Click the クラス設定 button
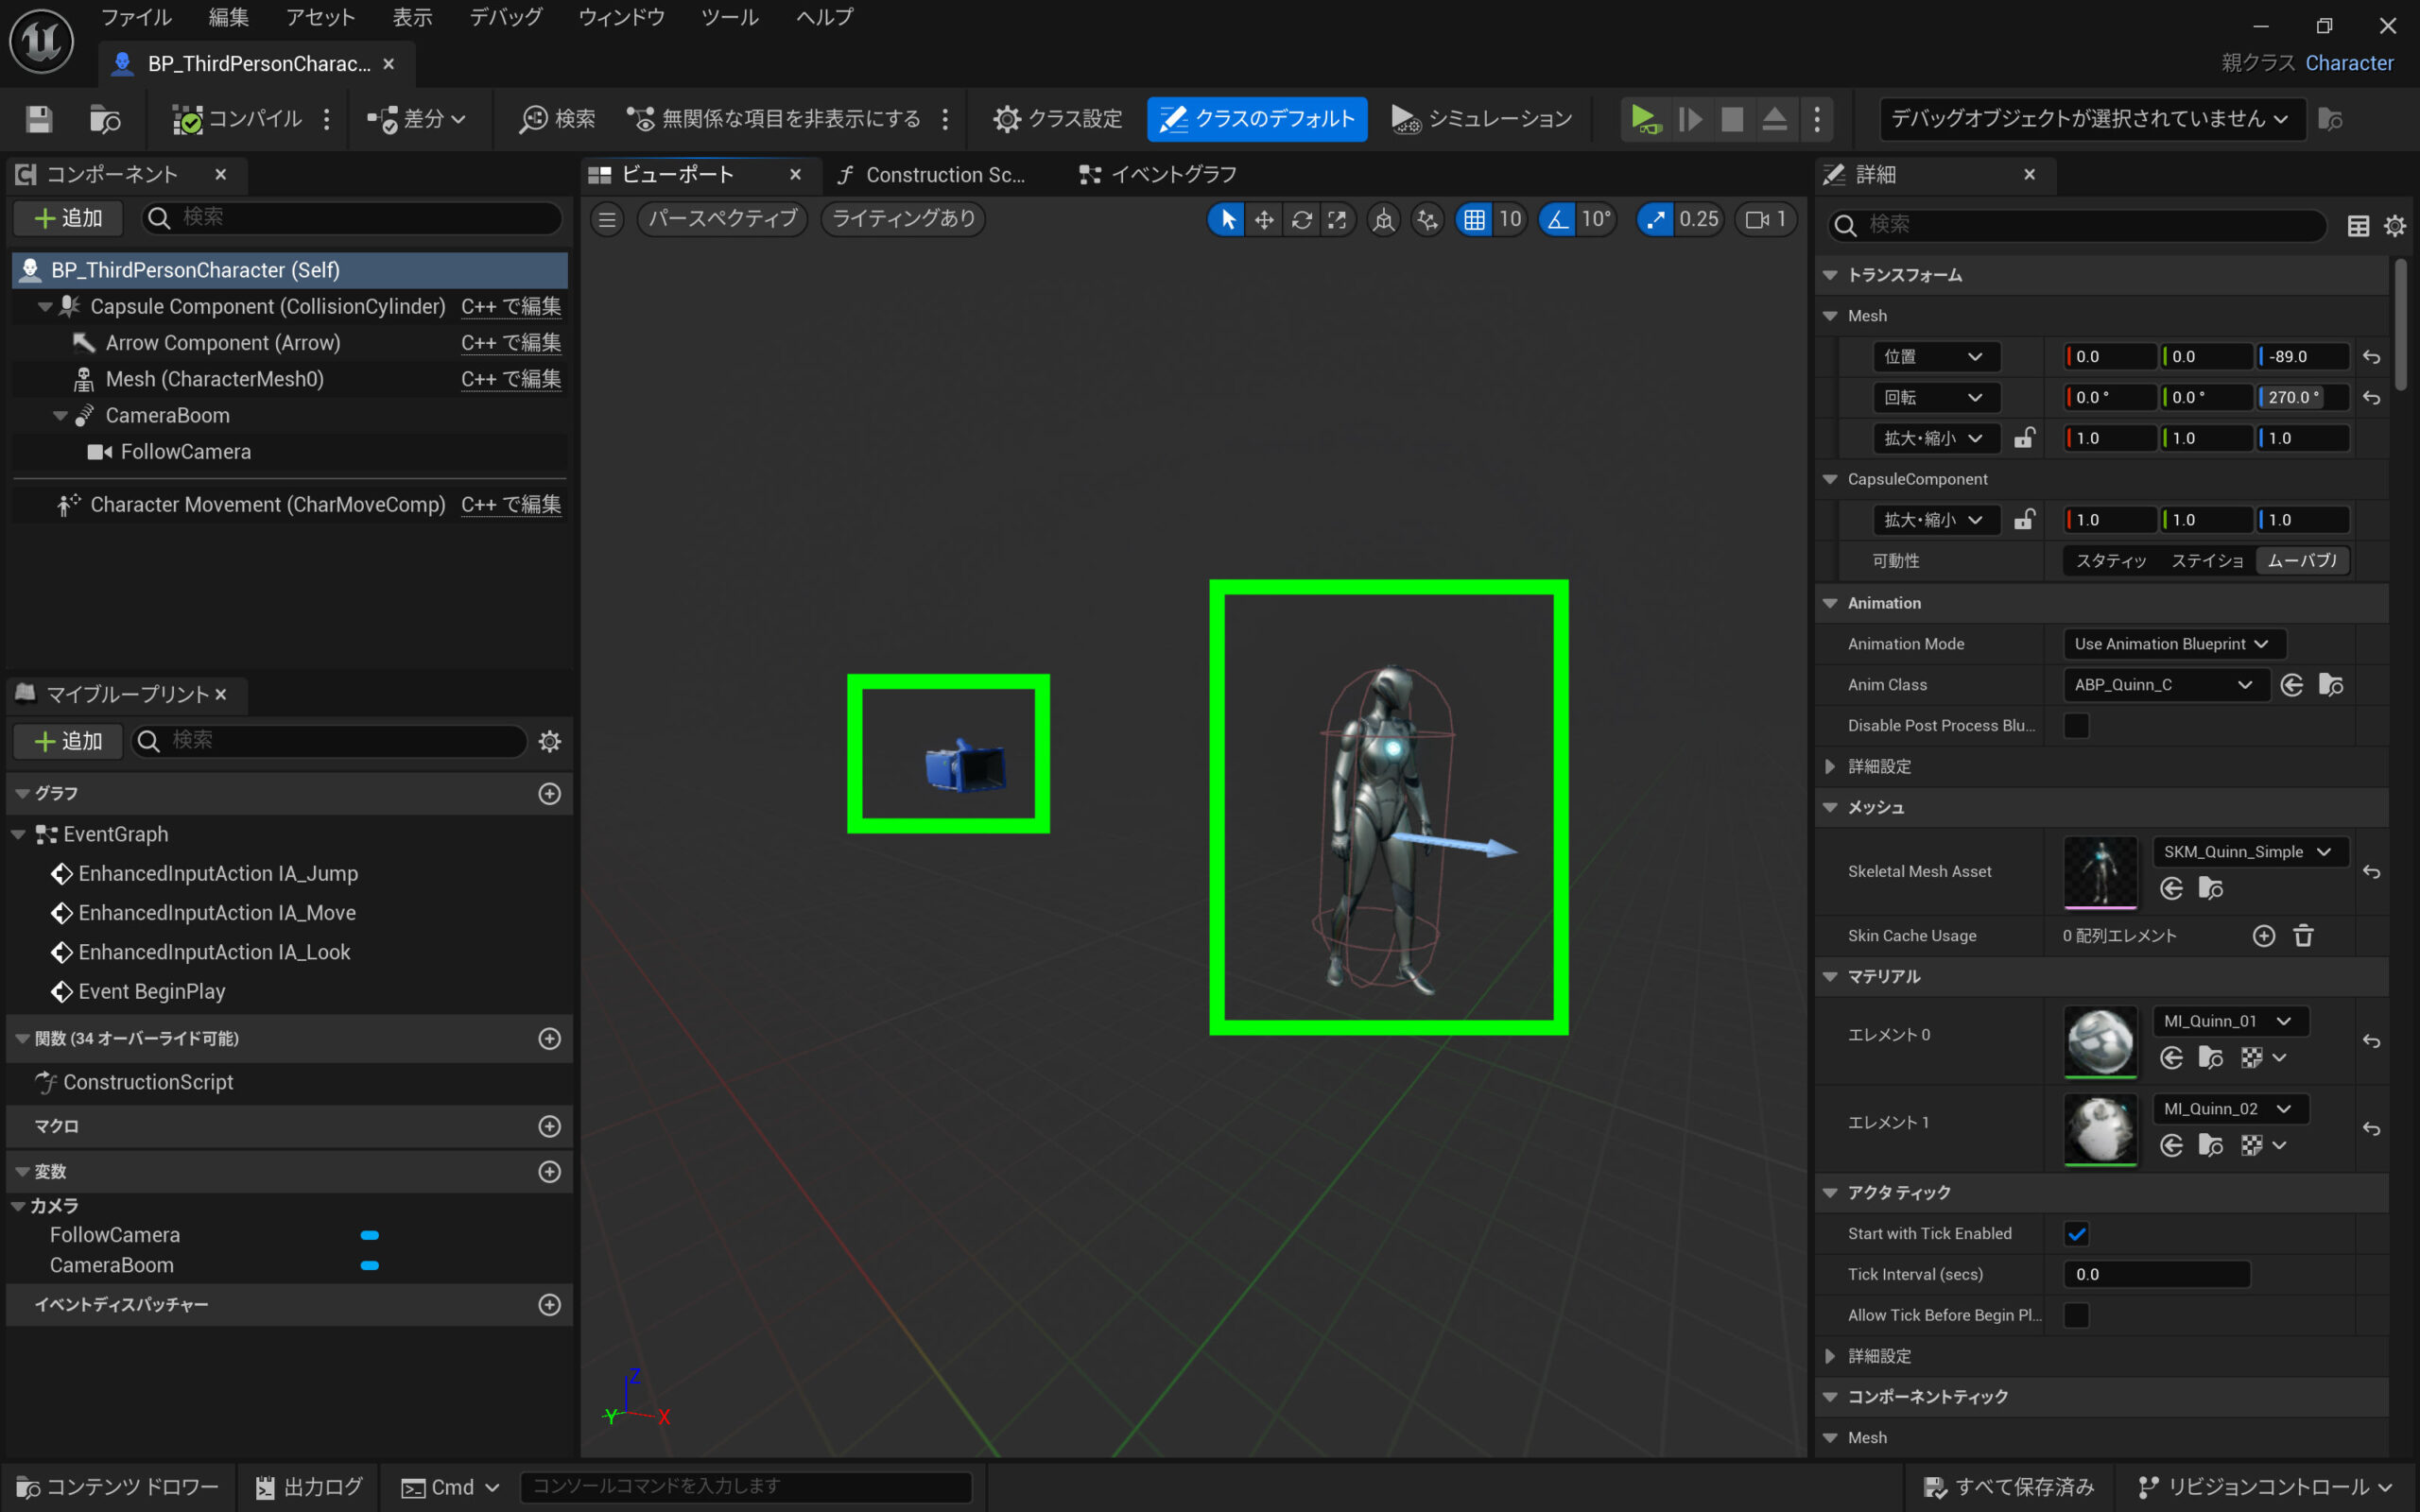This screenshot has height=1512, width=2420. (x=1057, y=119)
